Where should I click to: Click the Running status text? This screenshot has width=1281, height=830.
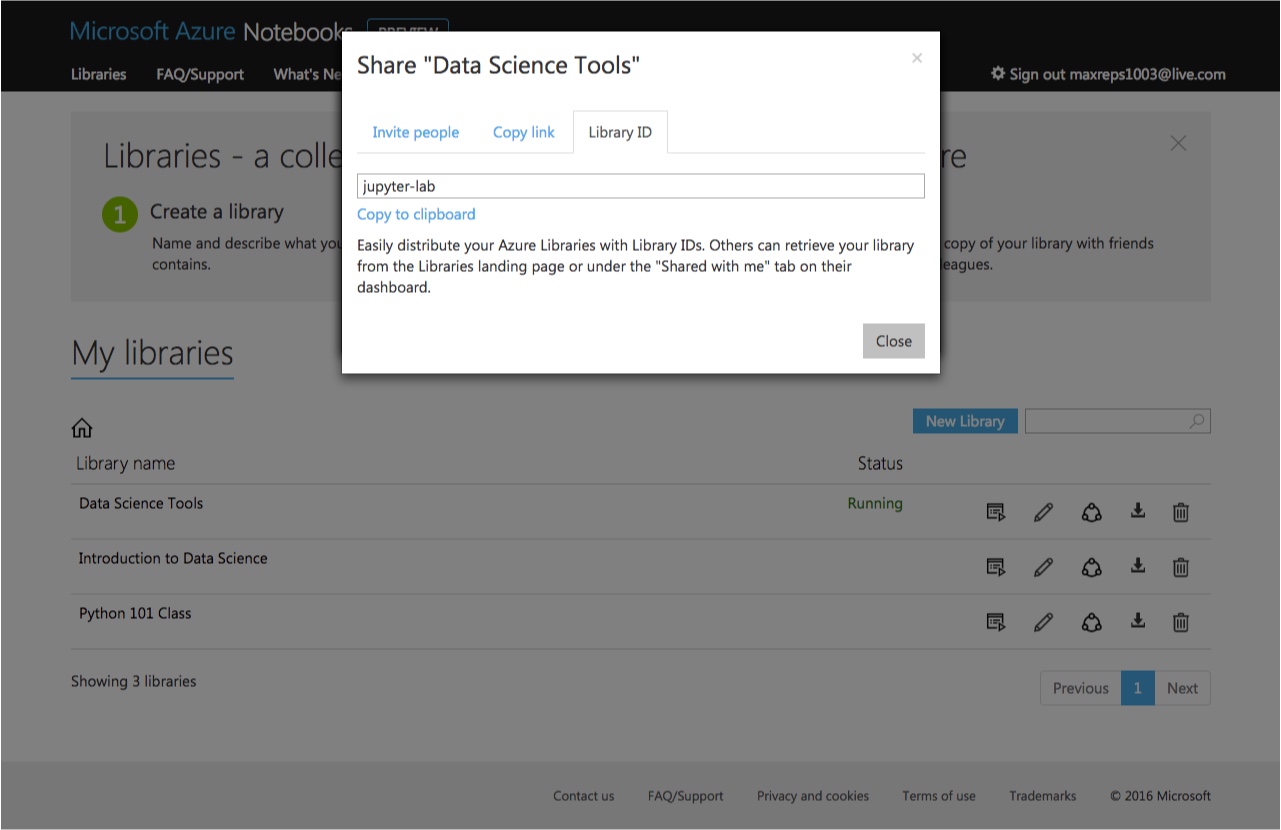[875, 503]
